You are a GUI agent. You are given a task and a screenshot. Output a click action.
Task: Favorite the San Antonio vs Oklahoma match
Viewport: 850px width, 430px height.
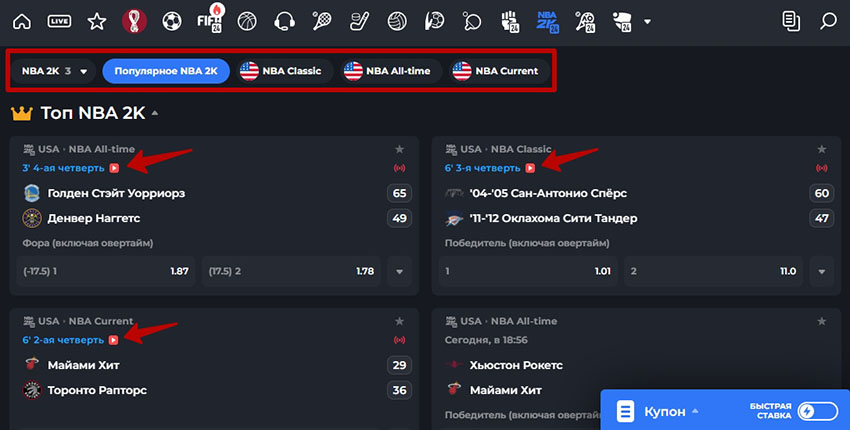[822, 149]
